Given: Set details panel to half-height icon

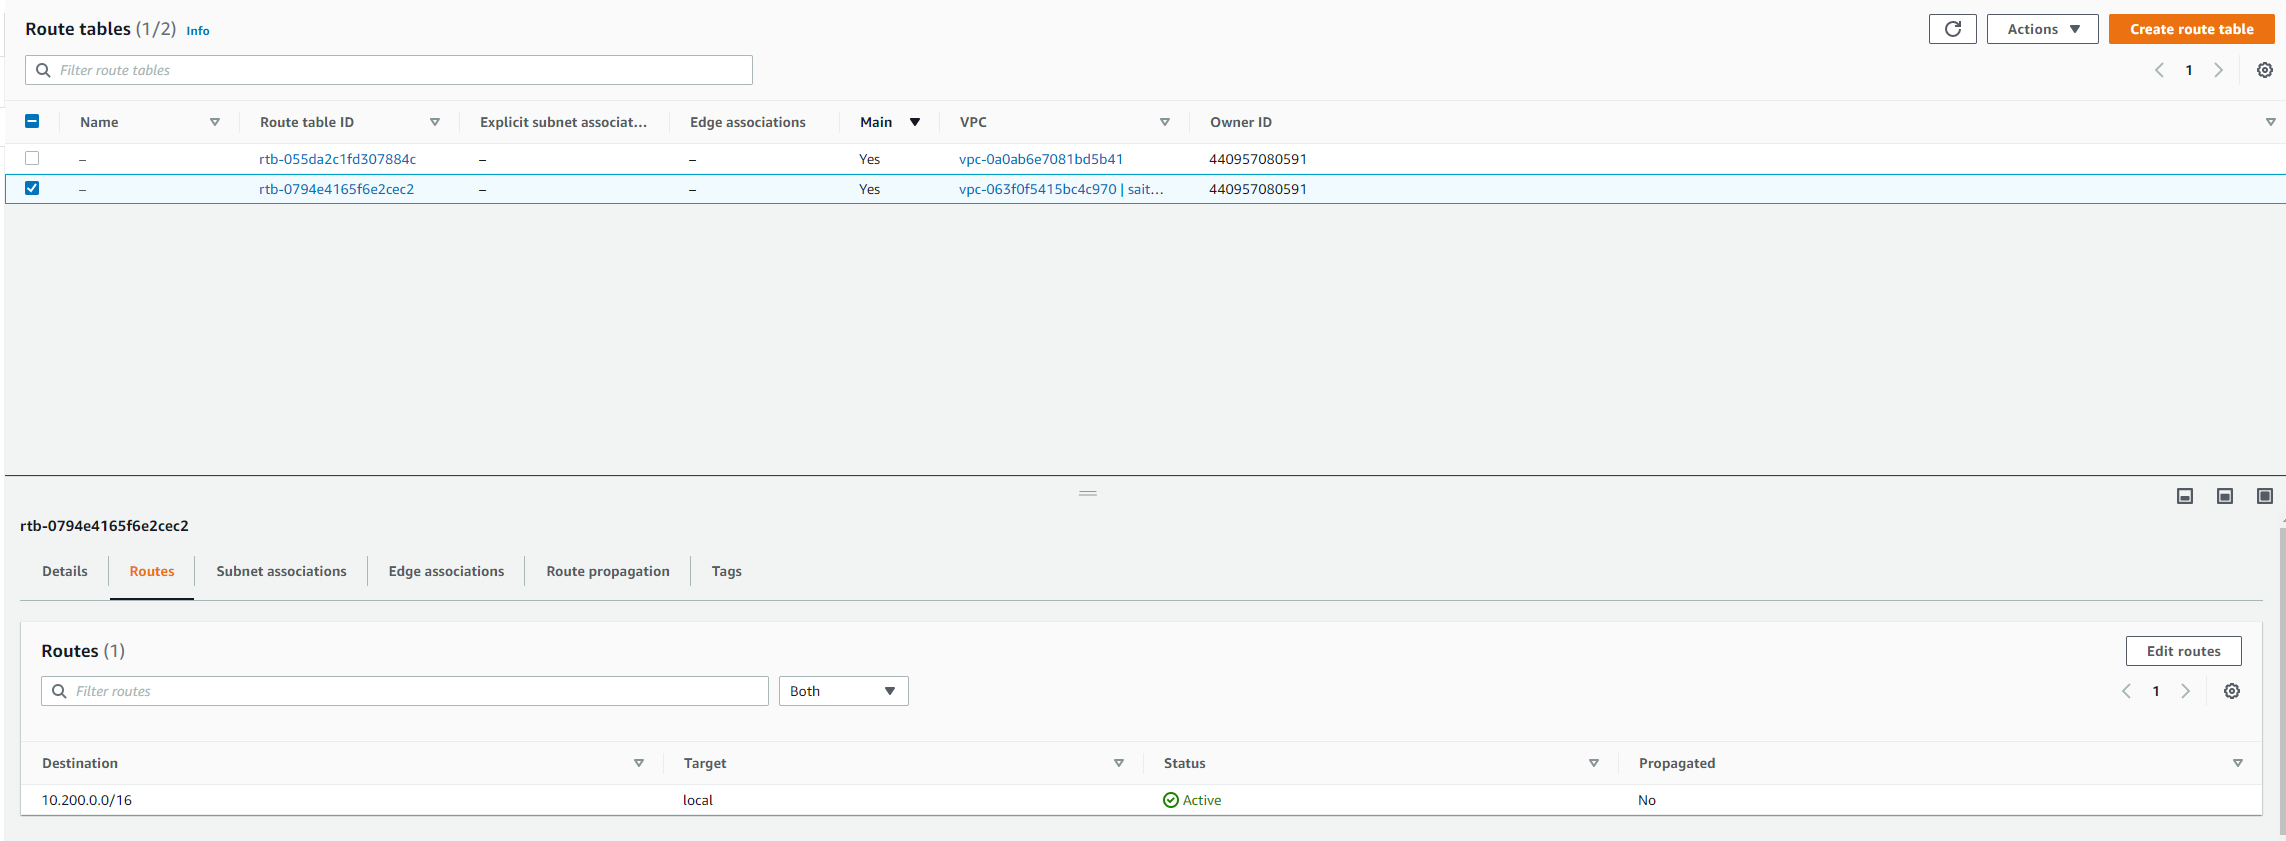Looking at the screenshot, I should click(2225, 496).
